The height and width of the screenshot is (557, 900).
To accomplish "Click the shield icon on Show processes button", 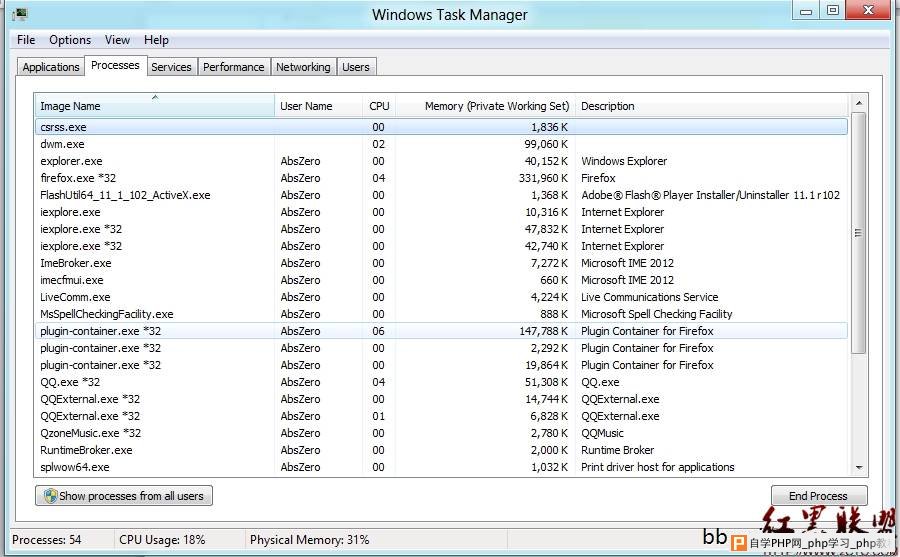I will (x=50, y=496).
